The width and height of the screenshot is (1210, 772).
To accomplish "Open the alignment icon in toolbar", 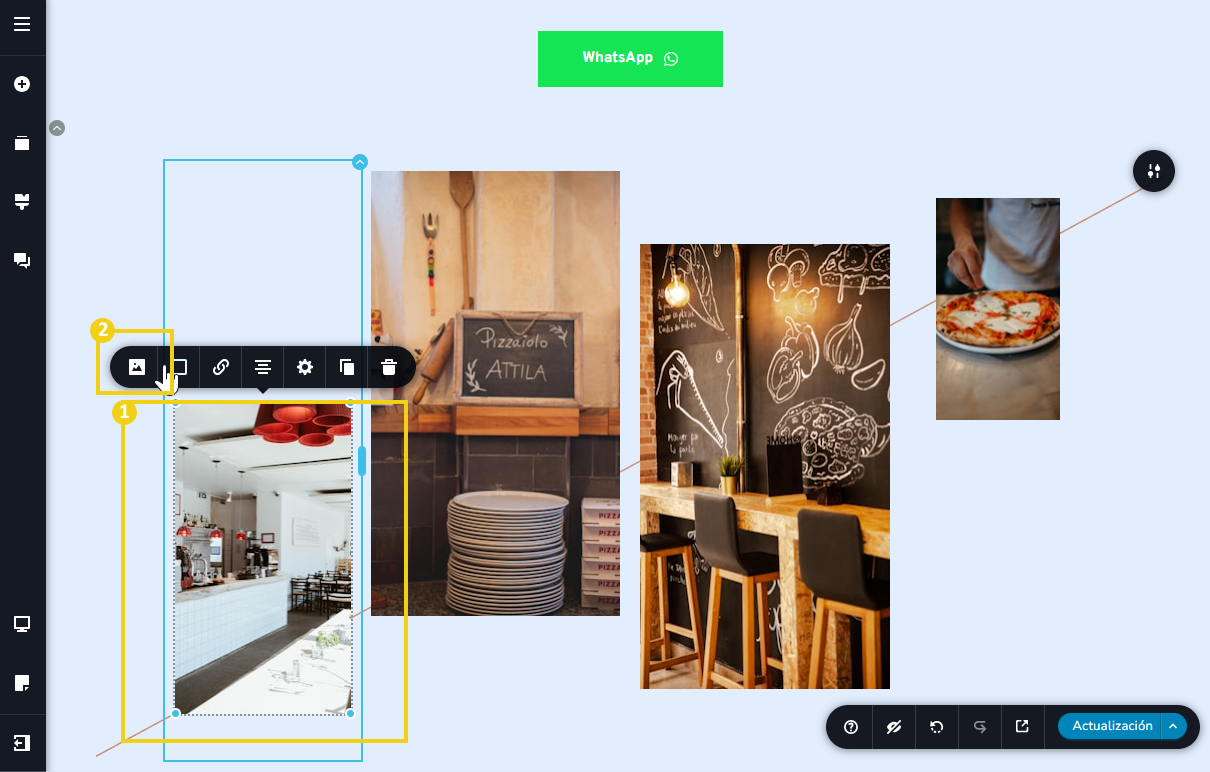I will click(263, 367).
